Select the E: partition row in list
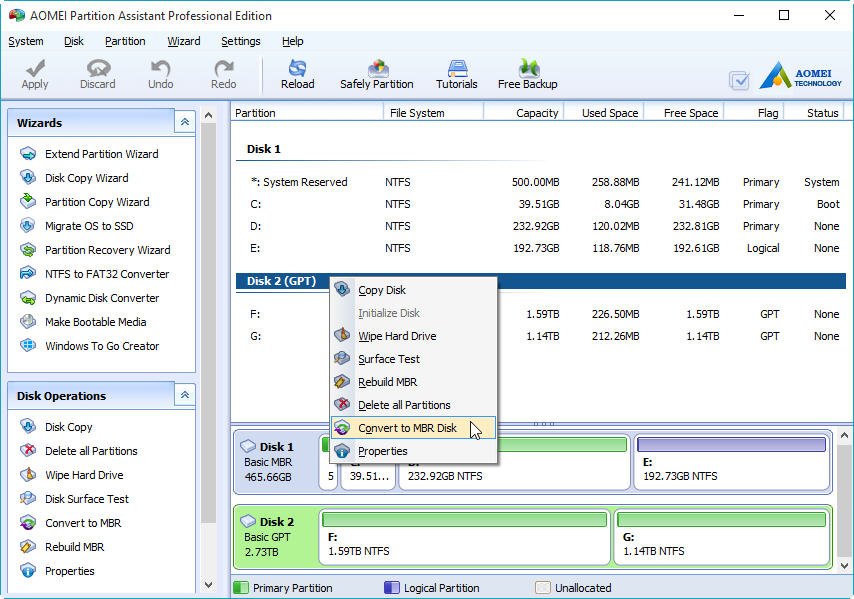The width and height of the screenshot is (854, 599). pos(541,248)
